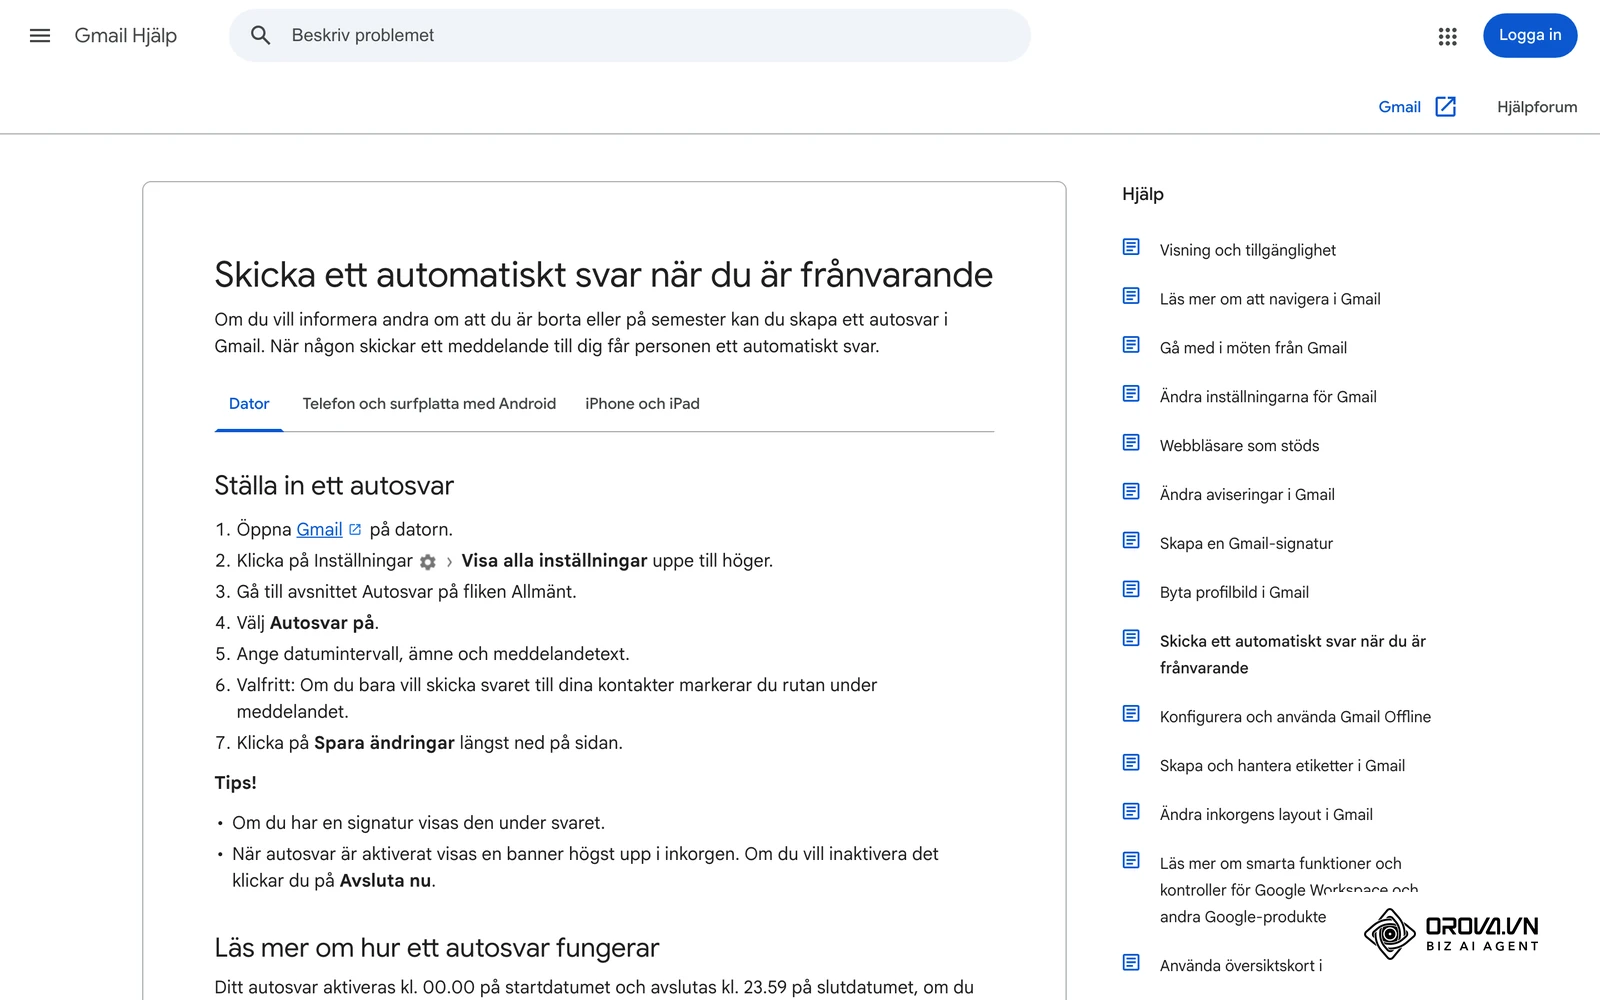1600x1000 pixels.
Task: Open Gå med i möten från Gmail
Action: point(1253,348)
